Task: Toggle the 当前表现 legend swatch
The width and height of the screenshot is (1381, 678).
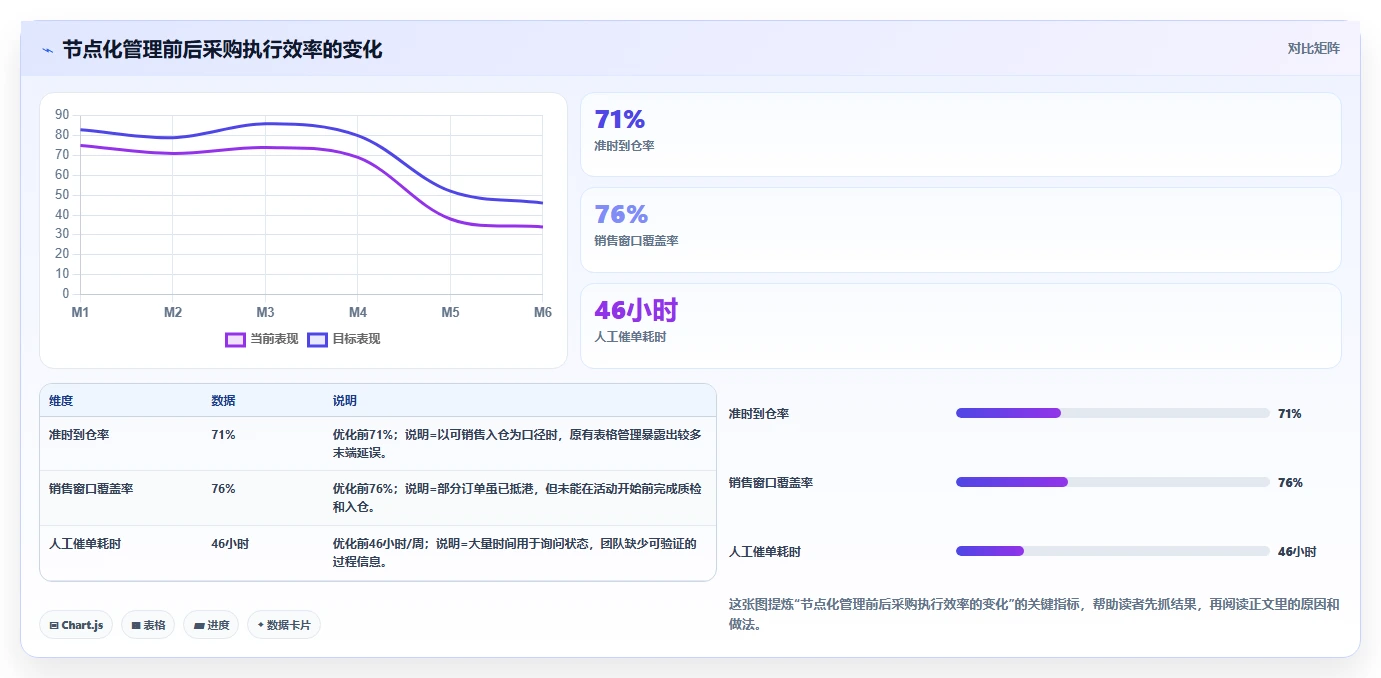Action: pyautogui.click(x=236, y=339)
